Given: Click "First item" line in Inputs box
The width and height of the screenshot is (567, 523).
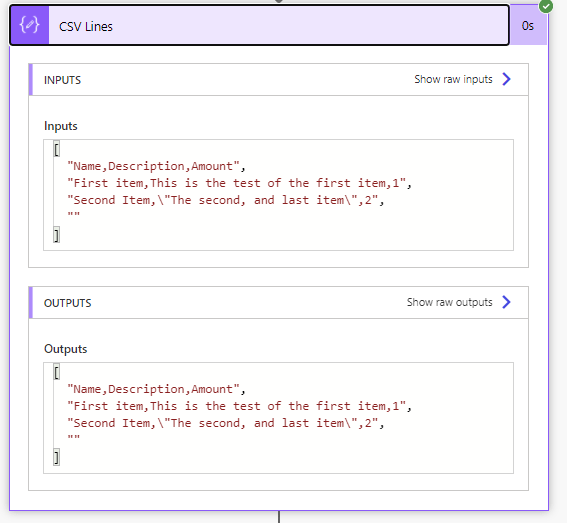Looking at the screenshot, I should click(x=239, y=183).
